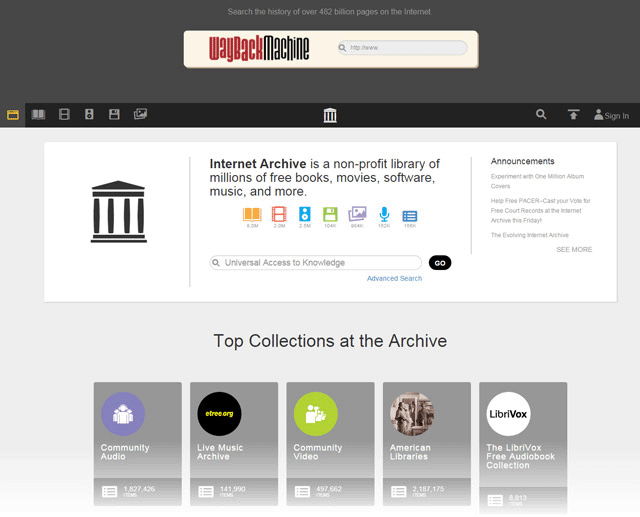Click the Texts book icon in the top navbar
This screenshot has height=517, width=640.
coord(38,115)
